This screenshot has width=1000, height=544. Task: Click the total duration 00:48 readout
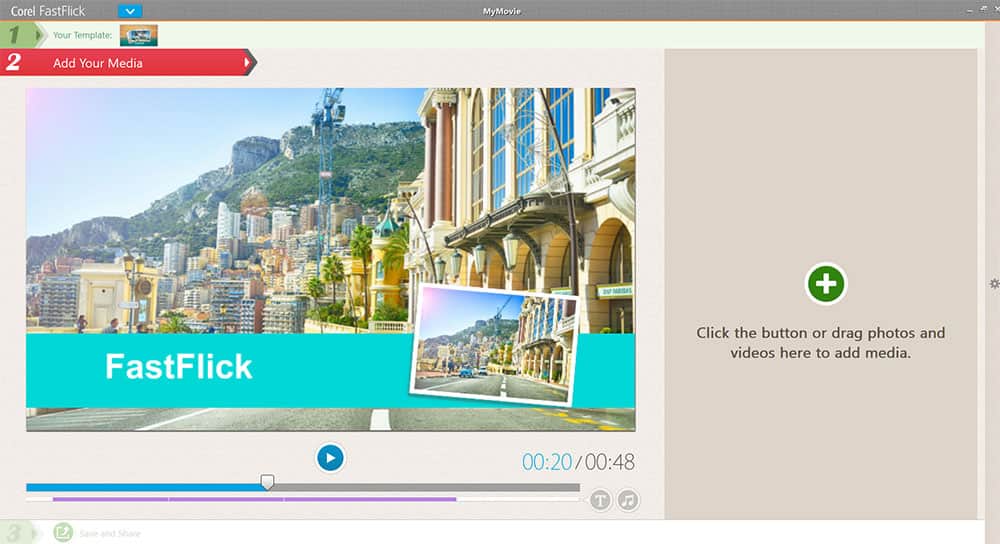pyautogui.click(x=610, y=462)
